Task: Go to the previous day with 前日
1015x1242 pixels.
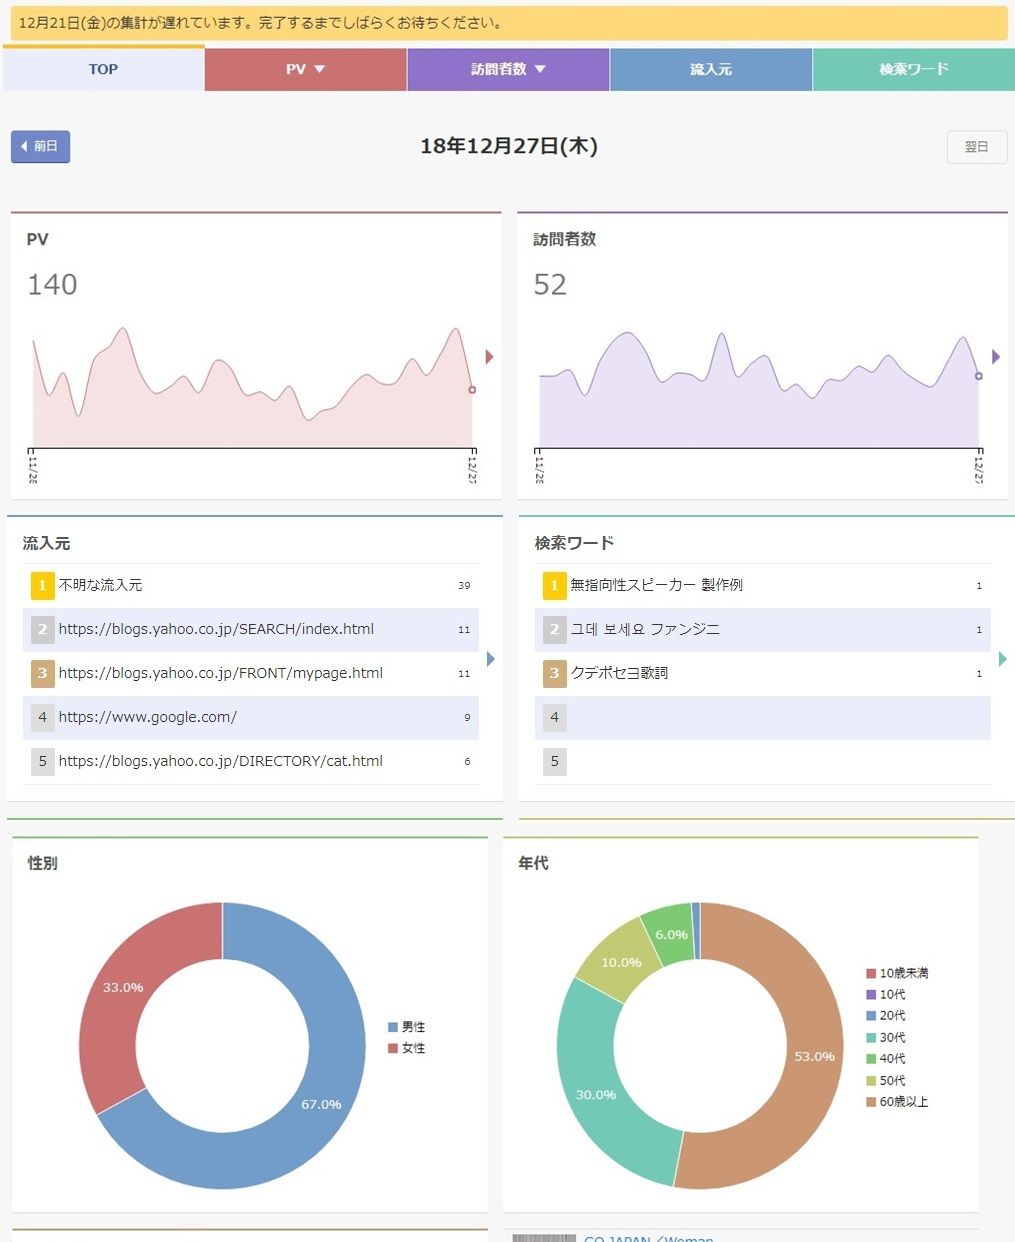Action: [41, 146]
